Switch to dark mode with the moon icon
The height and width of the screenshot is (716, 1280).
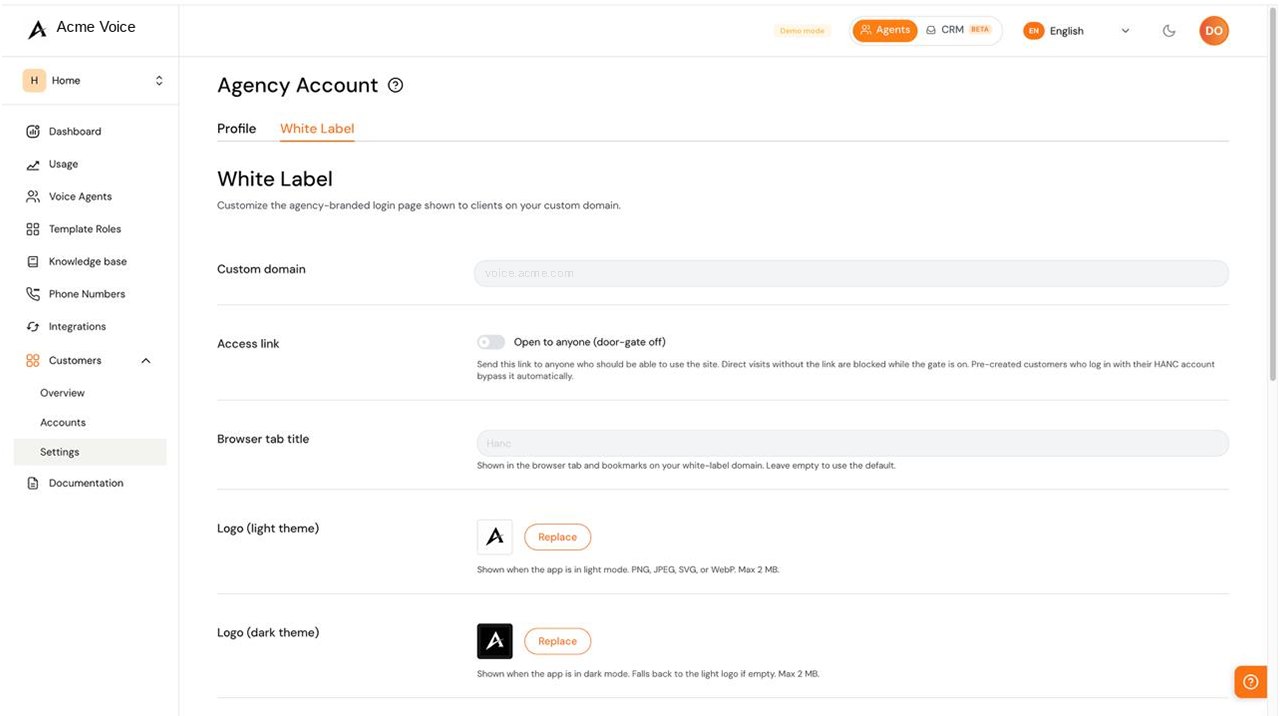(1169, 31)
